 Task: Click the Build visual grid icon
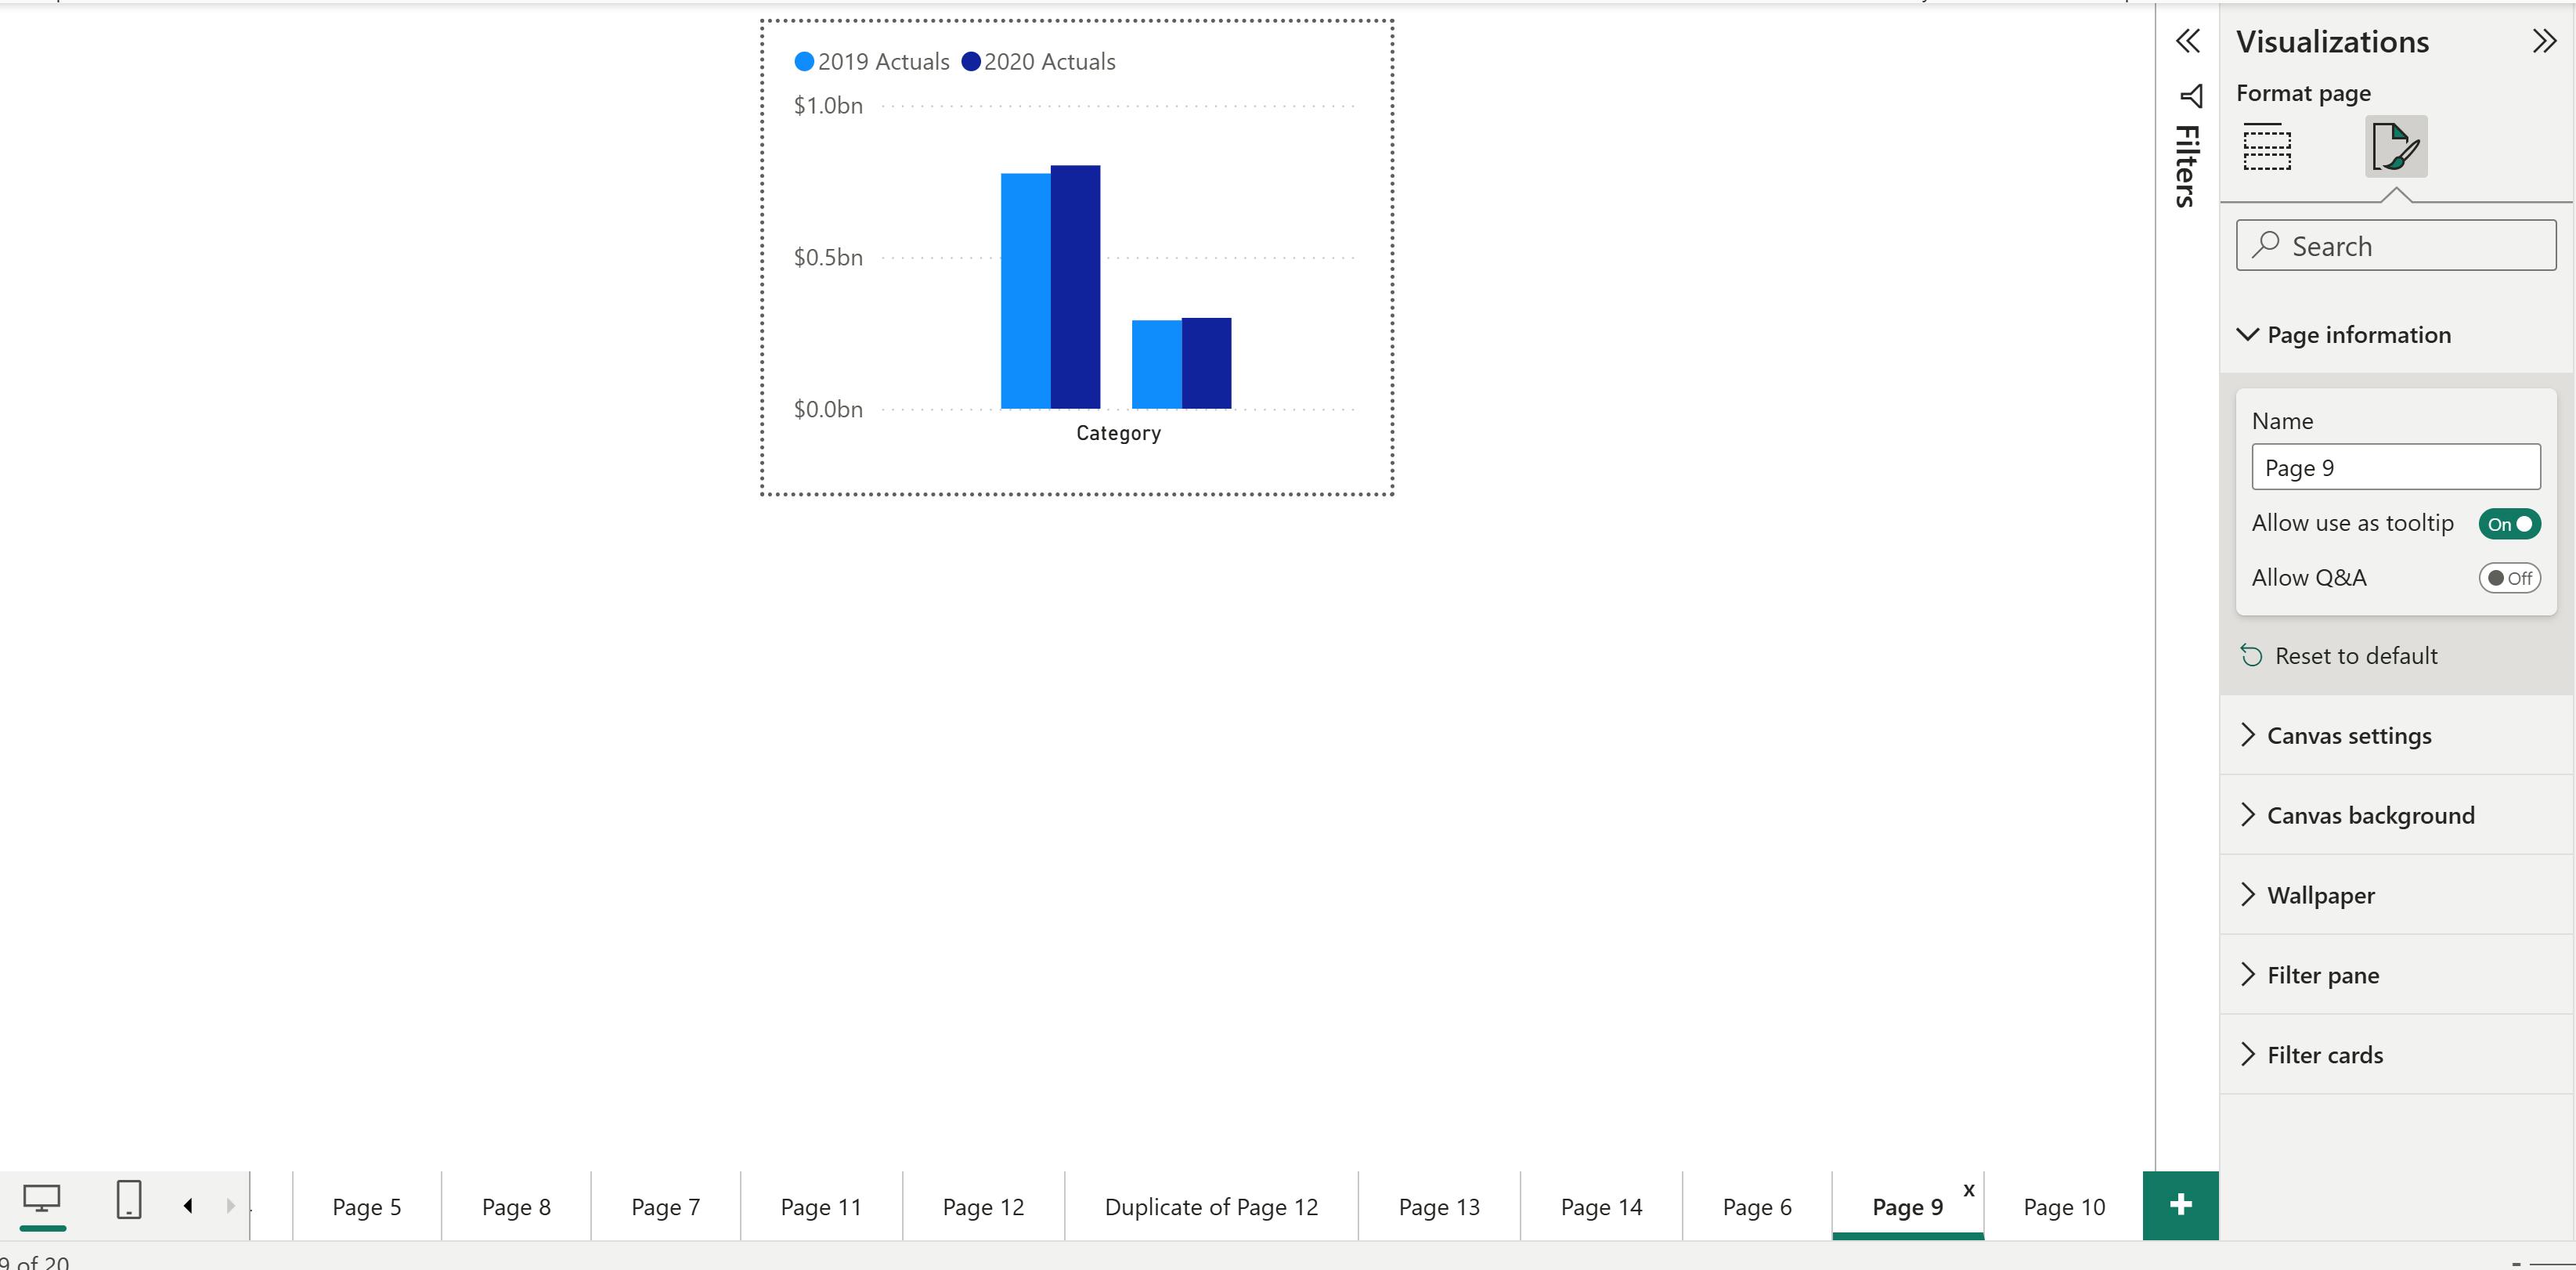coord(2267,147)
